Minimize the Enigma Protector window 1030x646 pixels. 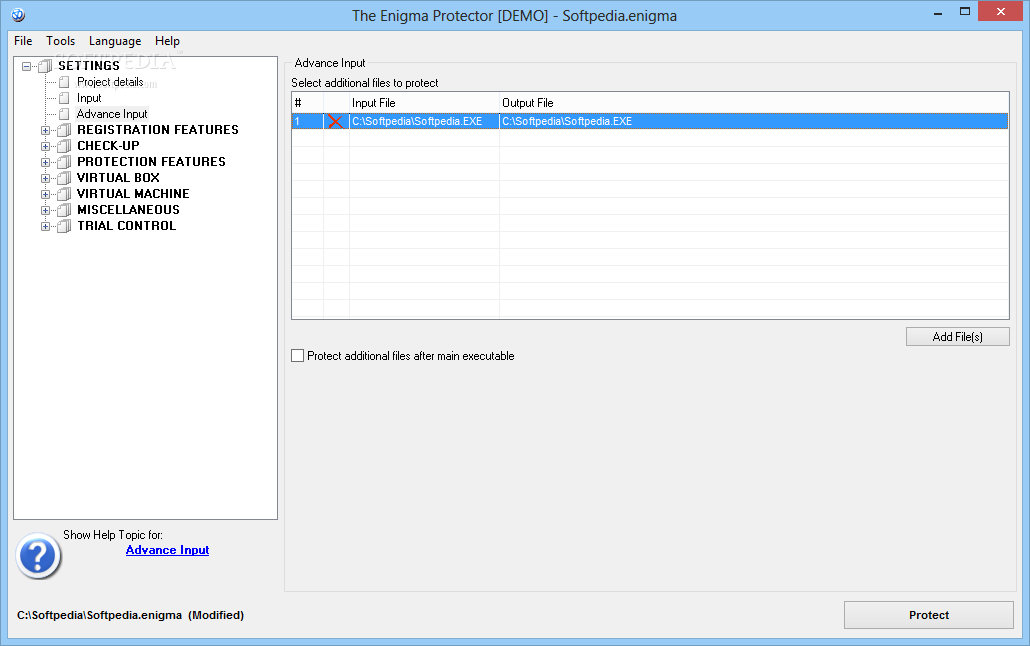pos(938,12)
